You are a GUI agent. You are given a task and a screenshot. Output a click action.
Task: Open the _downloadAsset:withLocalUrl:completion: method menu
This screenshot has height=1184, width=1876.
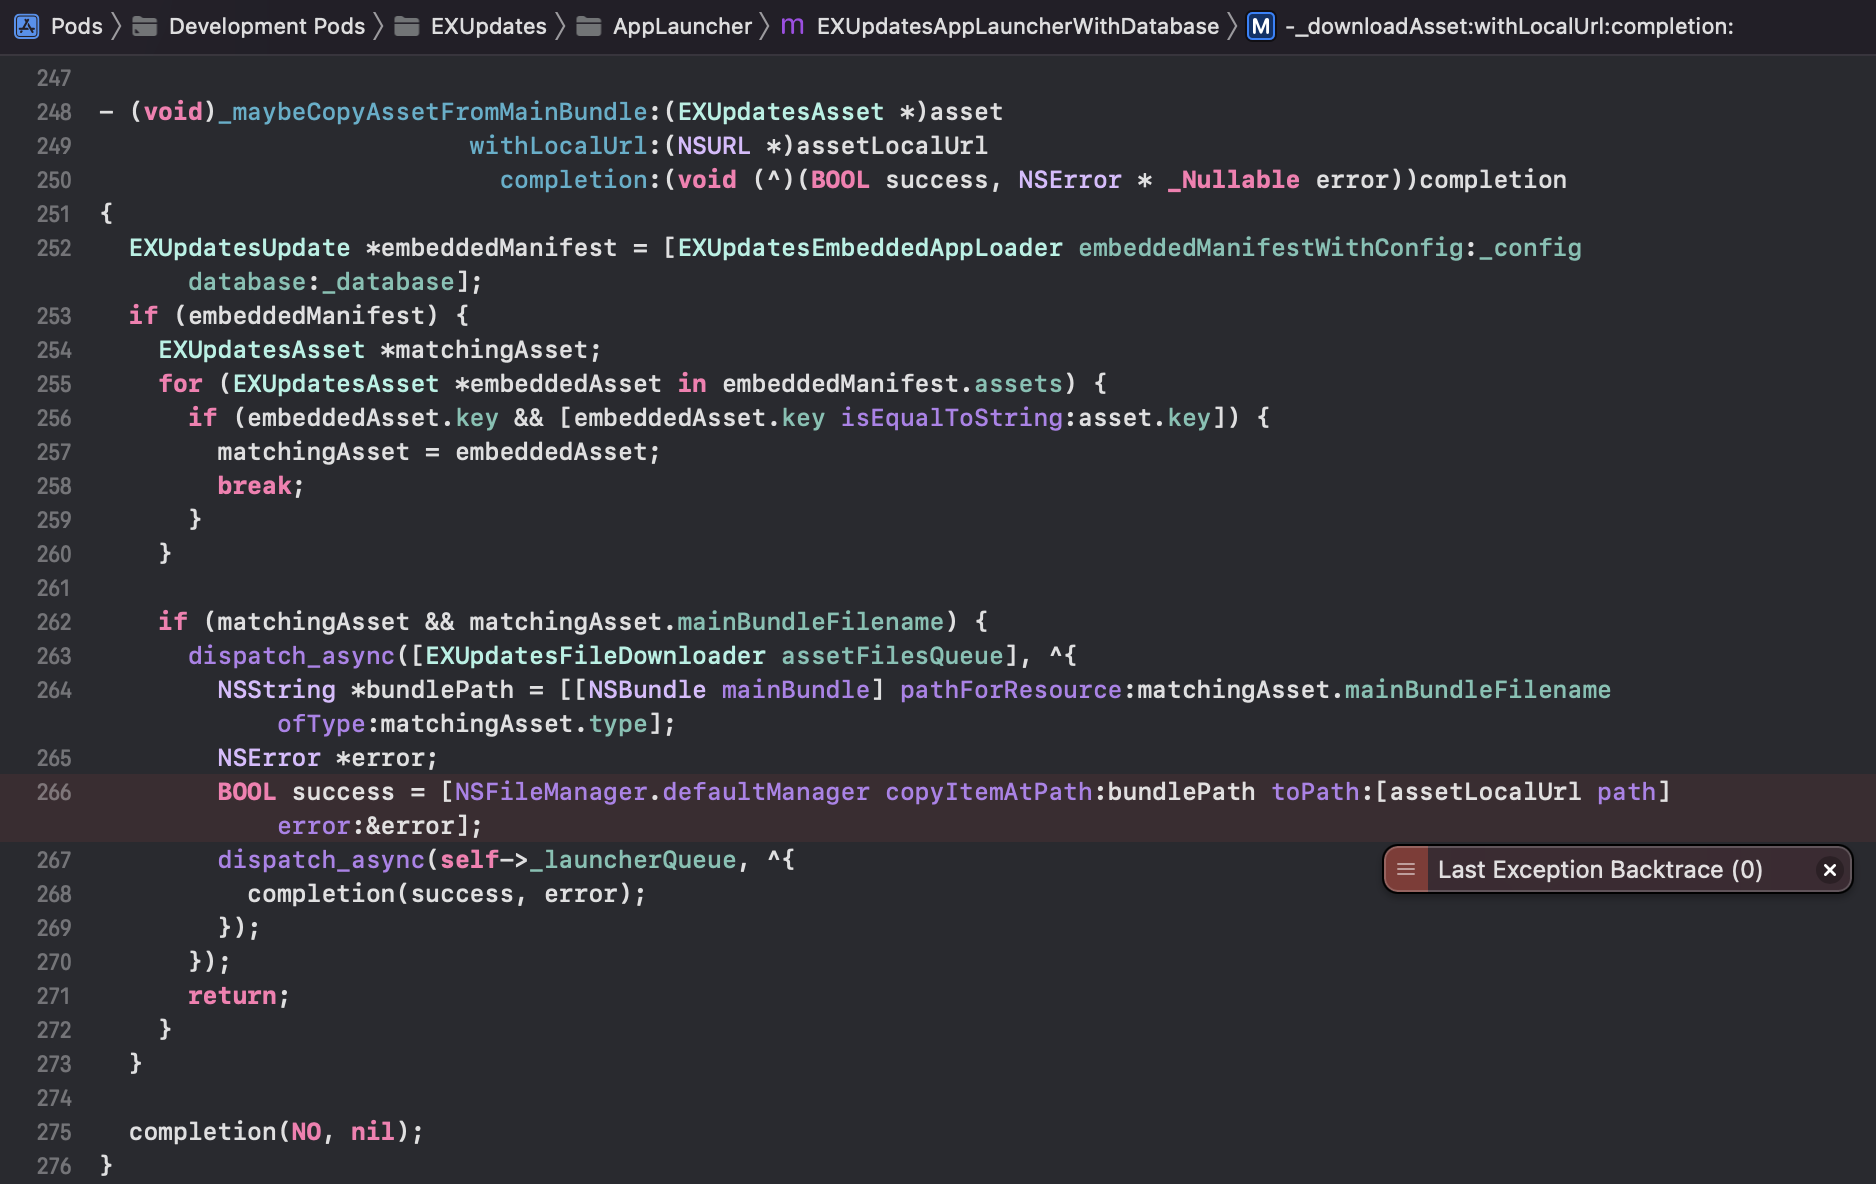tap(1510, 26)
